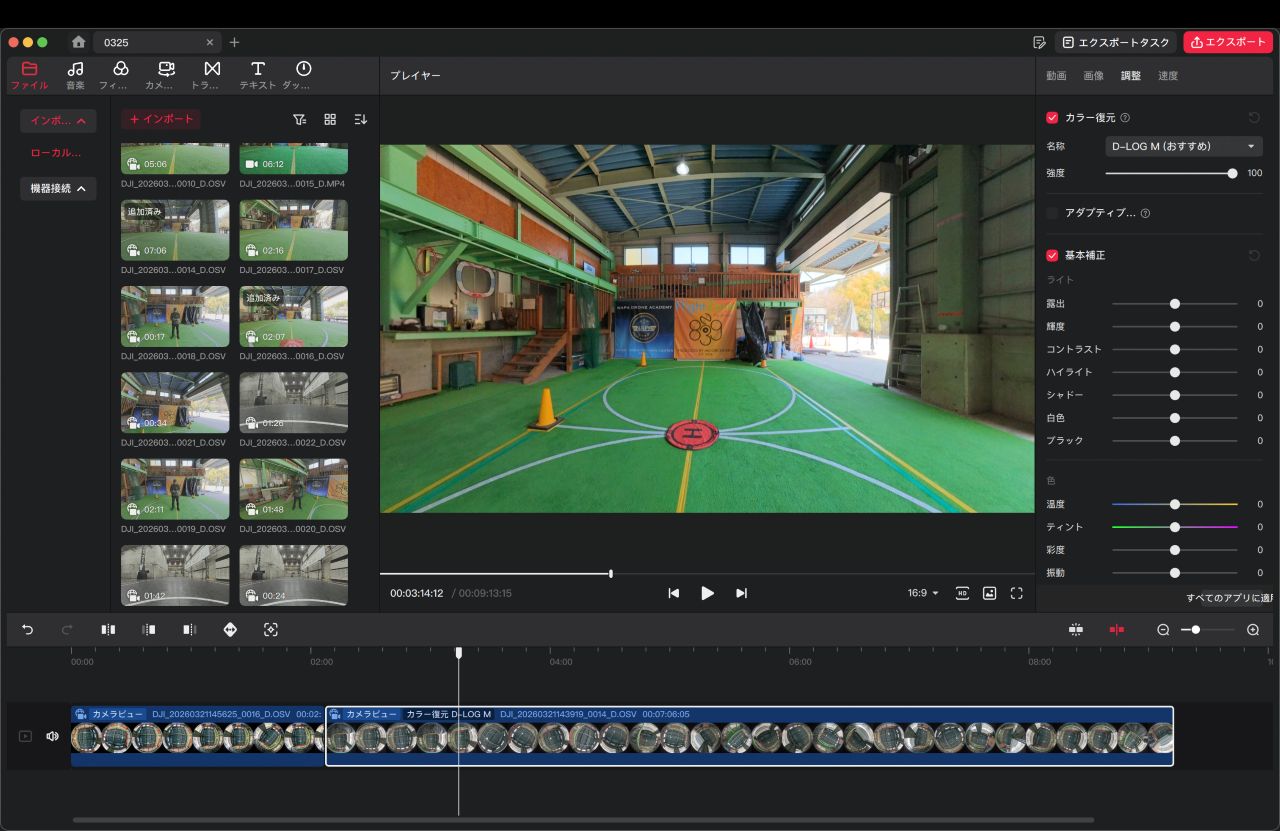Zoom in the timeline with plus icon
The width and height of the screenshot is (1280, 831).
click(1253, 630)
